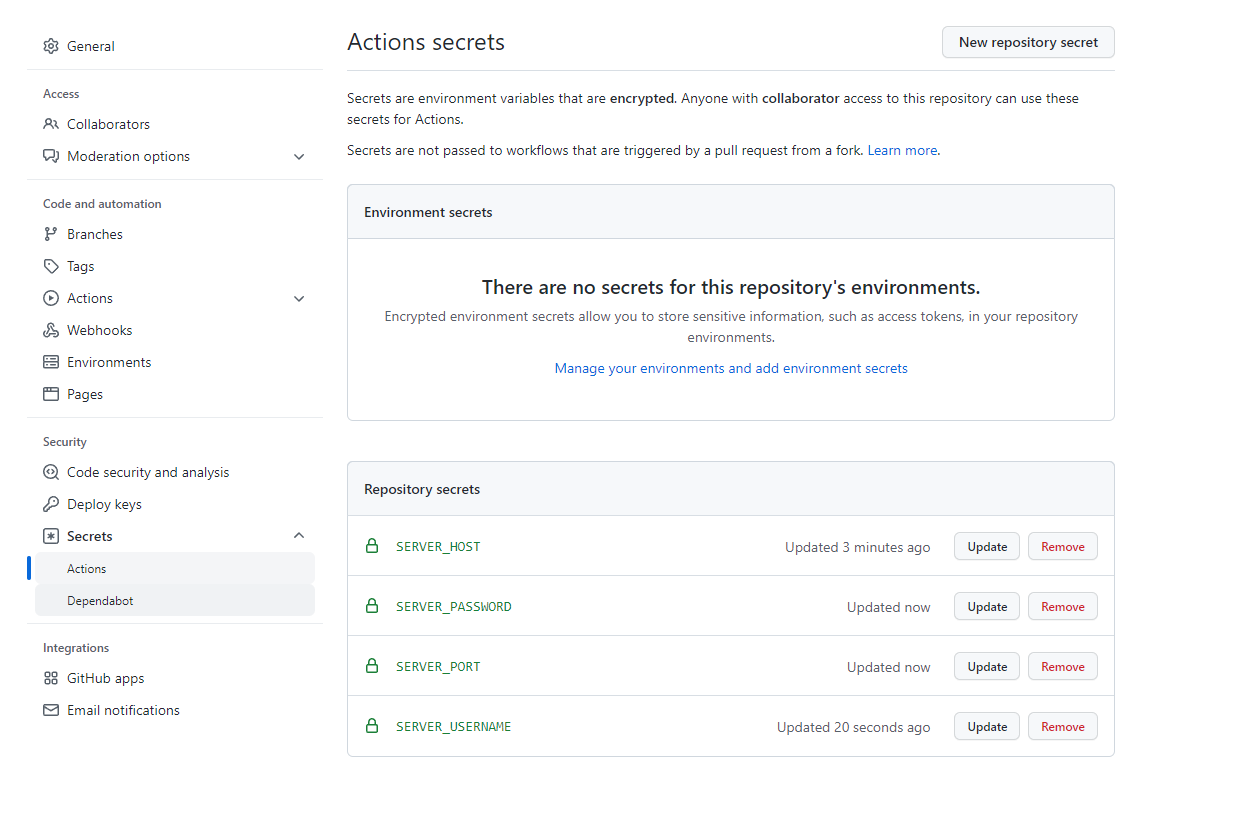1257x832 pixels.
Task: Expand the Moderation options chevron
Action: tap(299, 156)
